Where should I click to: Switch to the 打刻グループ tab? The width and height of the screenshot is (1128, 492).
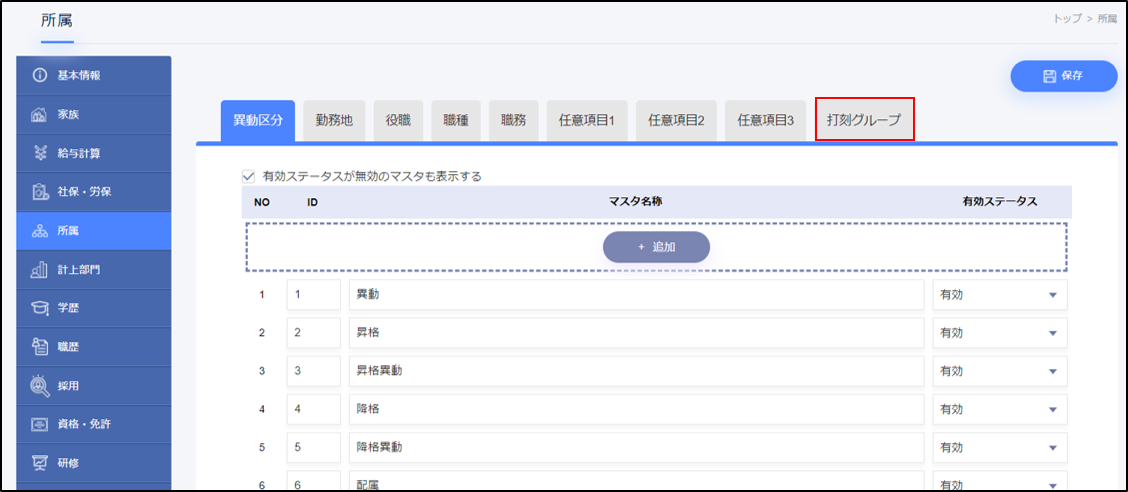point(864,120)
